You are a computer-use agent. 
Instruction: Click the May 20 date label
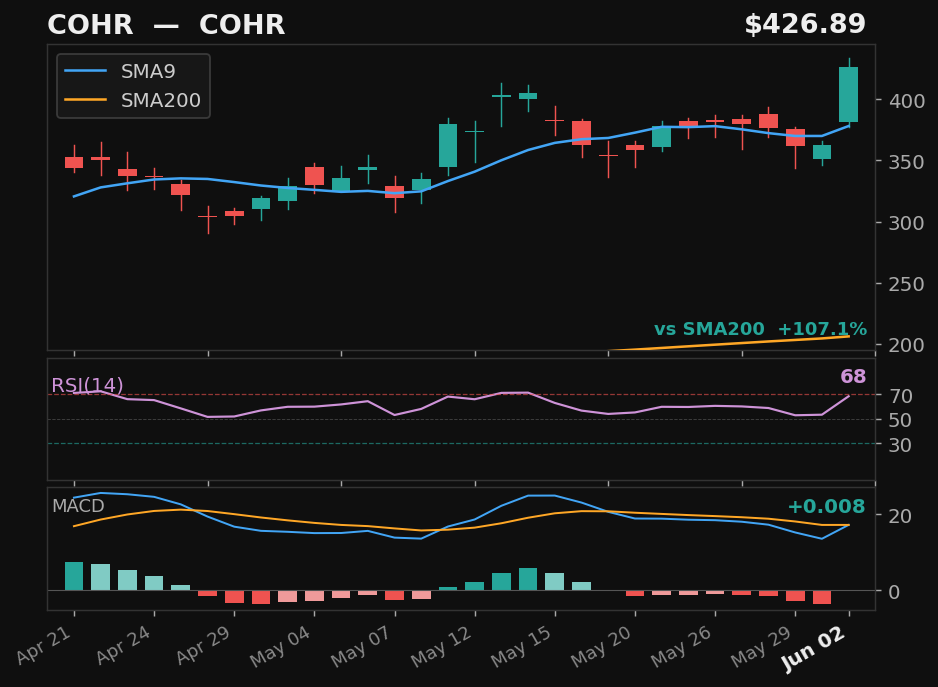(x=601, y=647)
